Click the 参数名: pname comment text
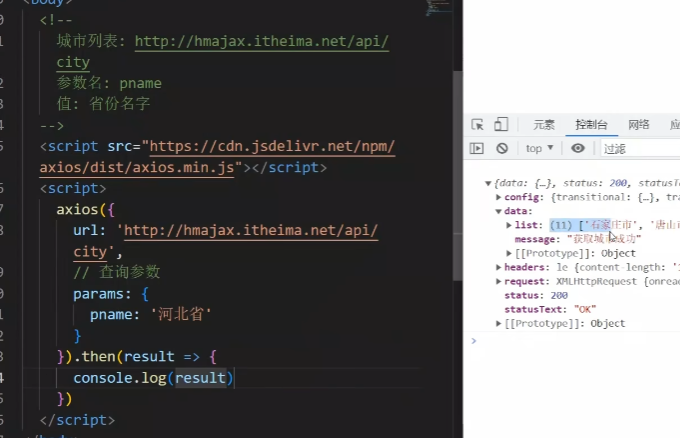 [109, 83]
